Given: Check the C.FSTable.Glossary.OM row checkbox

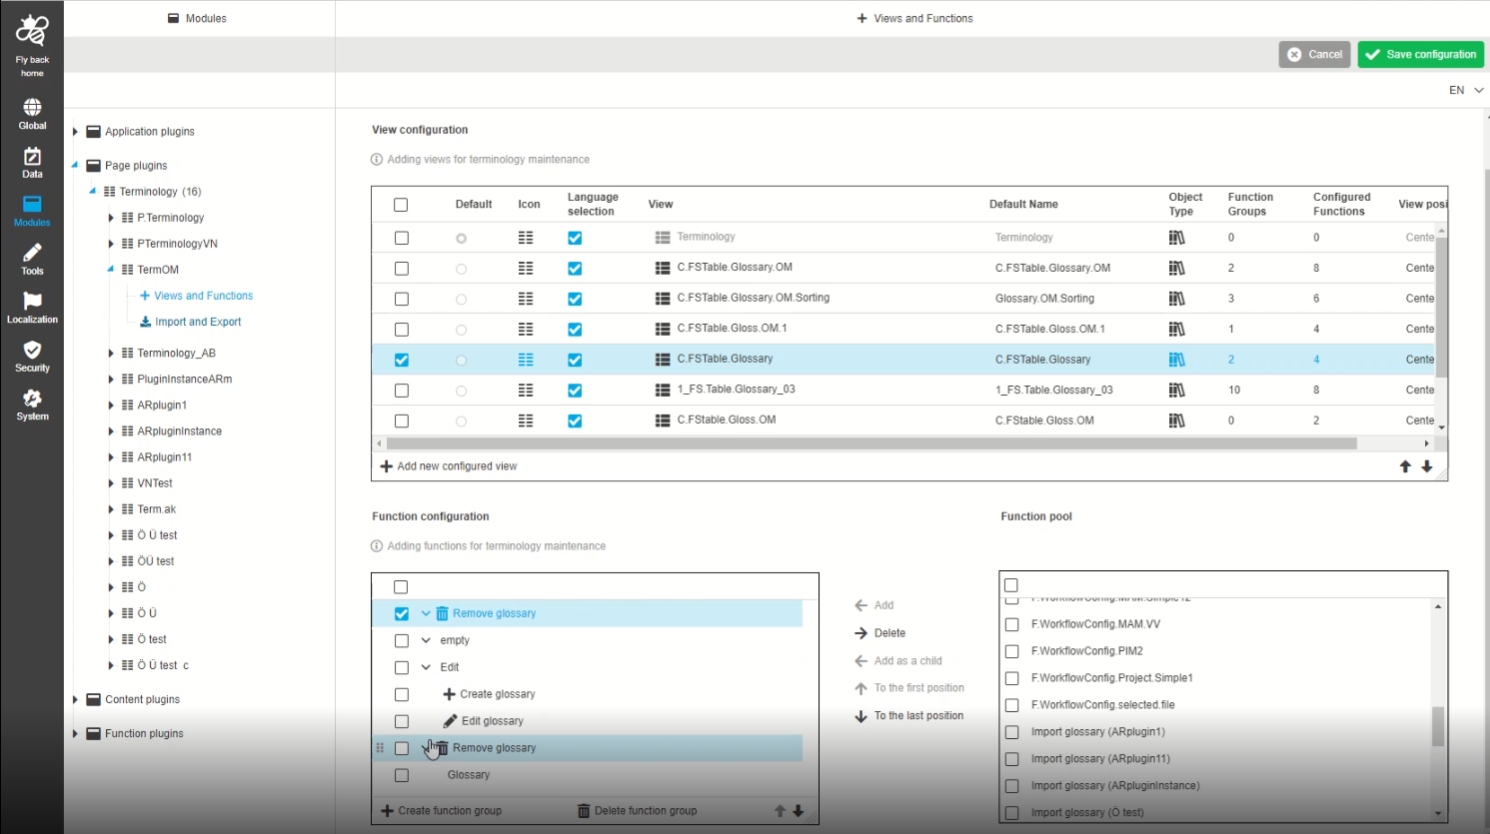Looking at the screenshot, I should coord(401,268).
